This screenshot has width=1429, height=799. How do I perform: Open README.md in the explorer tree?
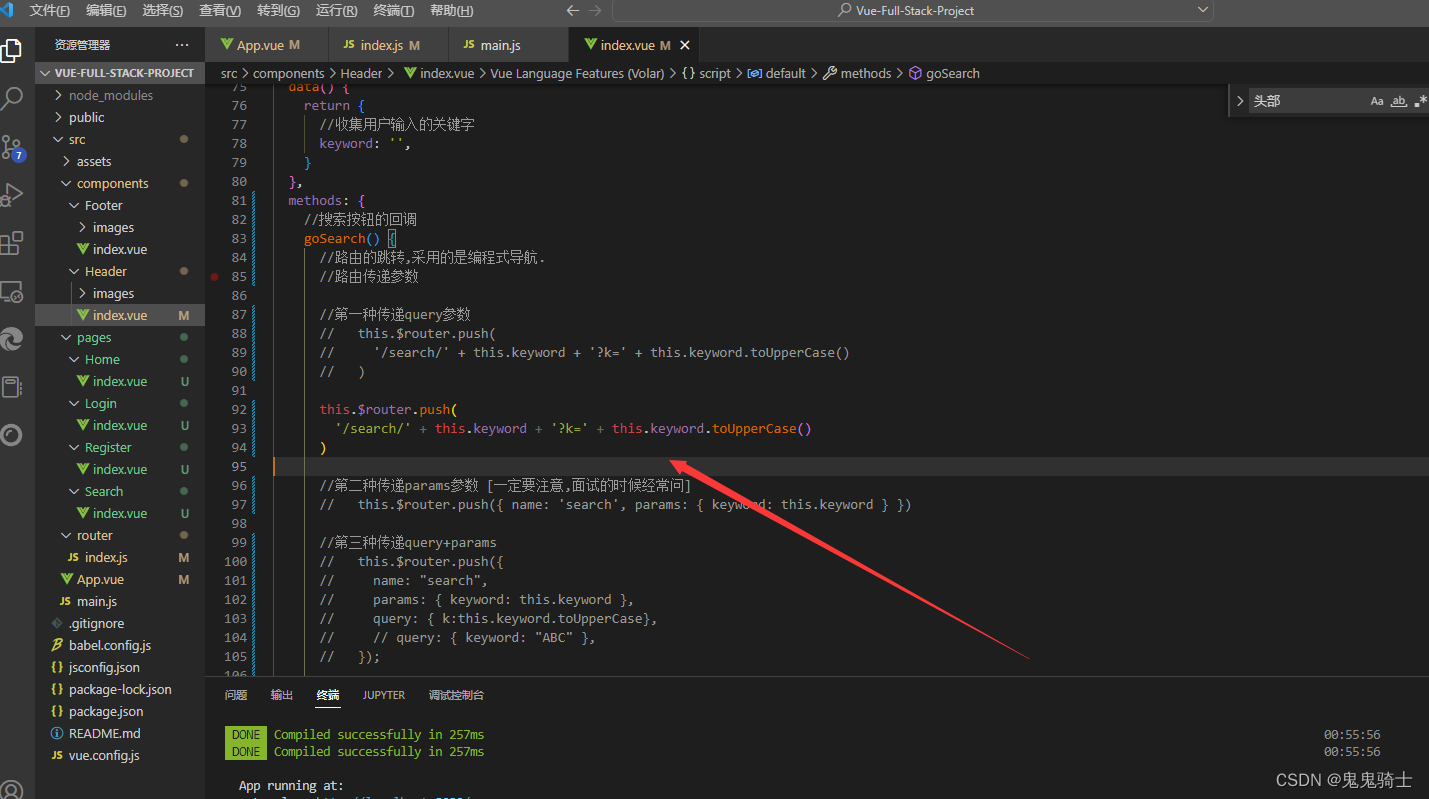pyautogui.click(x=120, y=733)
